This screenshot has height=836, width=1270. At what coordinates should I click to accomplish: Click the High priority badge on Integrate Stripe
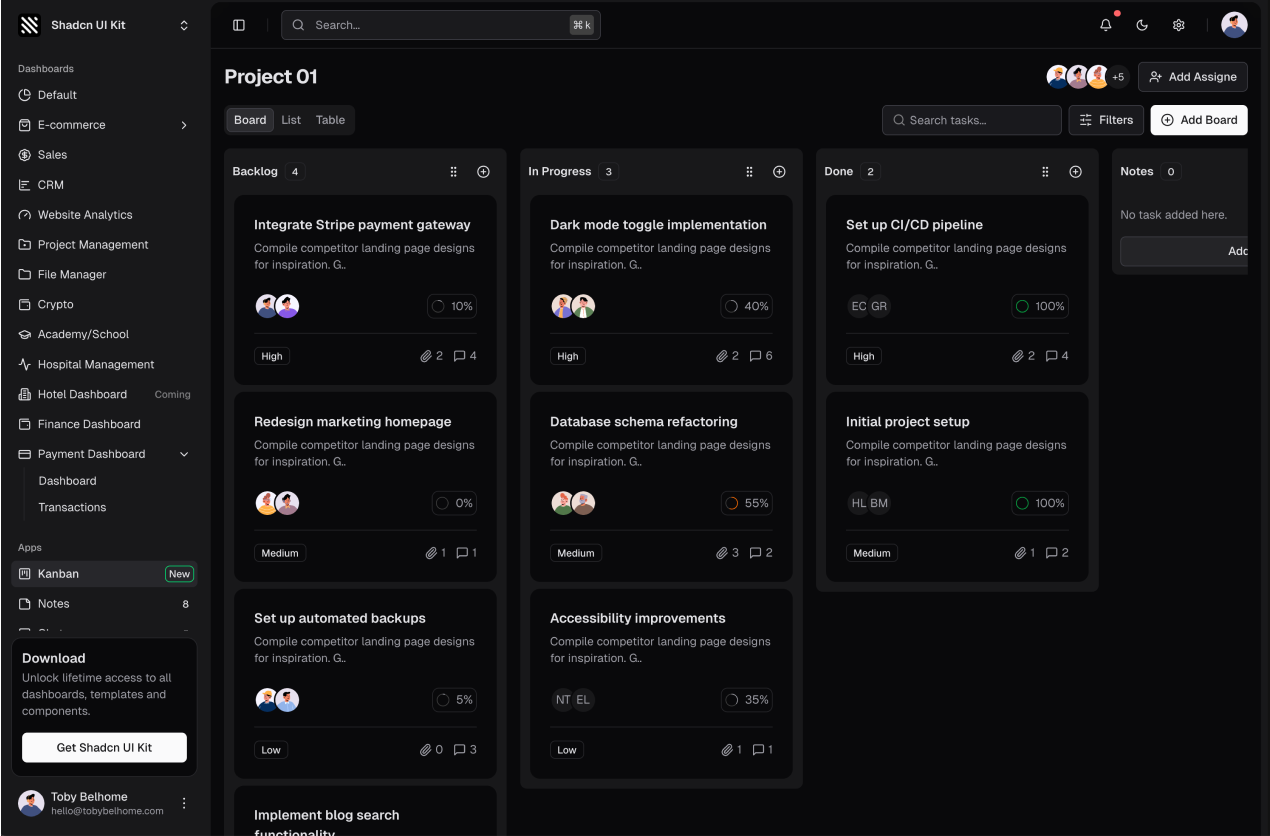coord(272,356)
